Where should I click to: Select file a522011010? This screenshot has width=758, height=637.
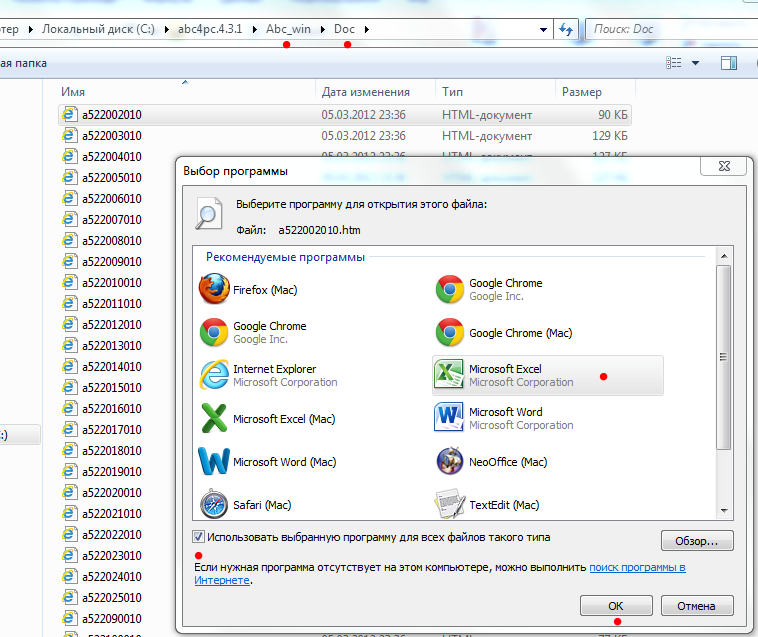[x=112, y=304]
